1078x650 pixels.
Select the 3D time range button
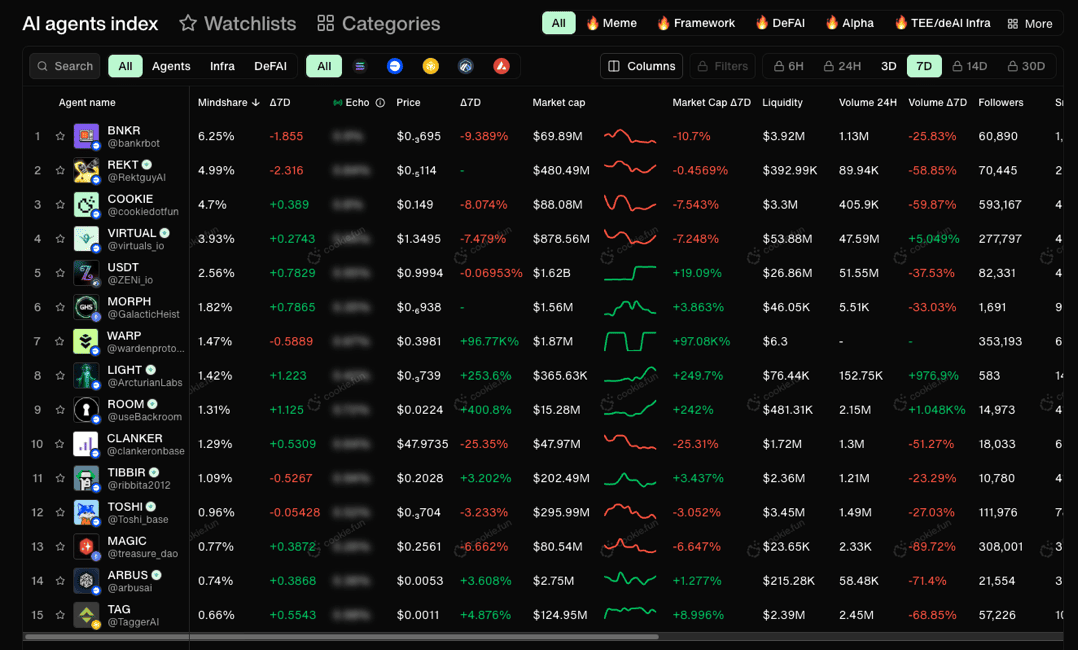click(x=888, y=66)
